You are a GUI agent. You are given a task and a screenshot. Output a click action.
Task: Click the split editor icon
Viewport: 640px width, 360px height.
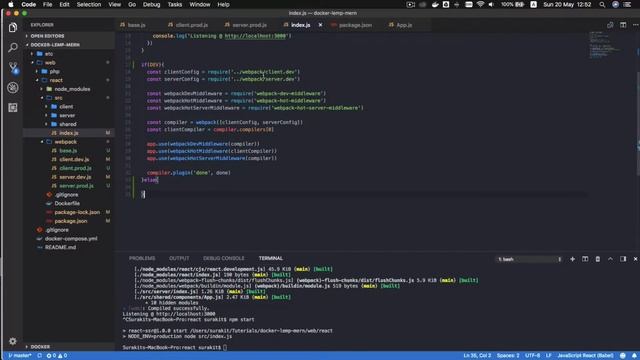pyautogui.click(x=623, y=25)
